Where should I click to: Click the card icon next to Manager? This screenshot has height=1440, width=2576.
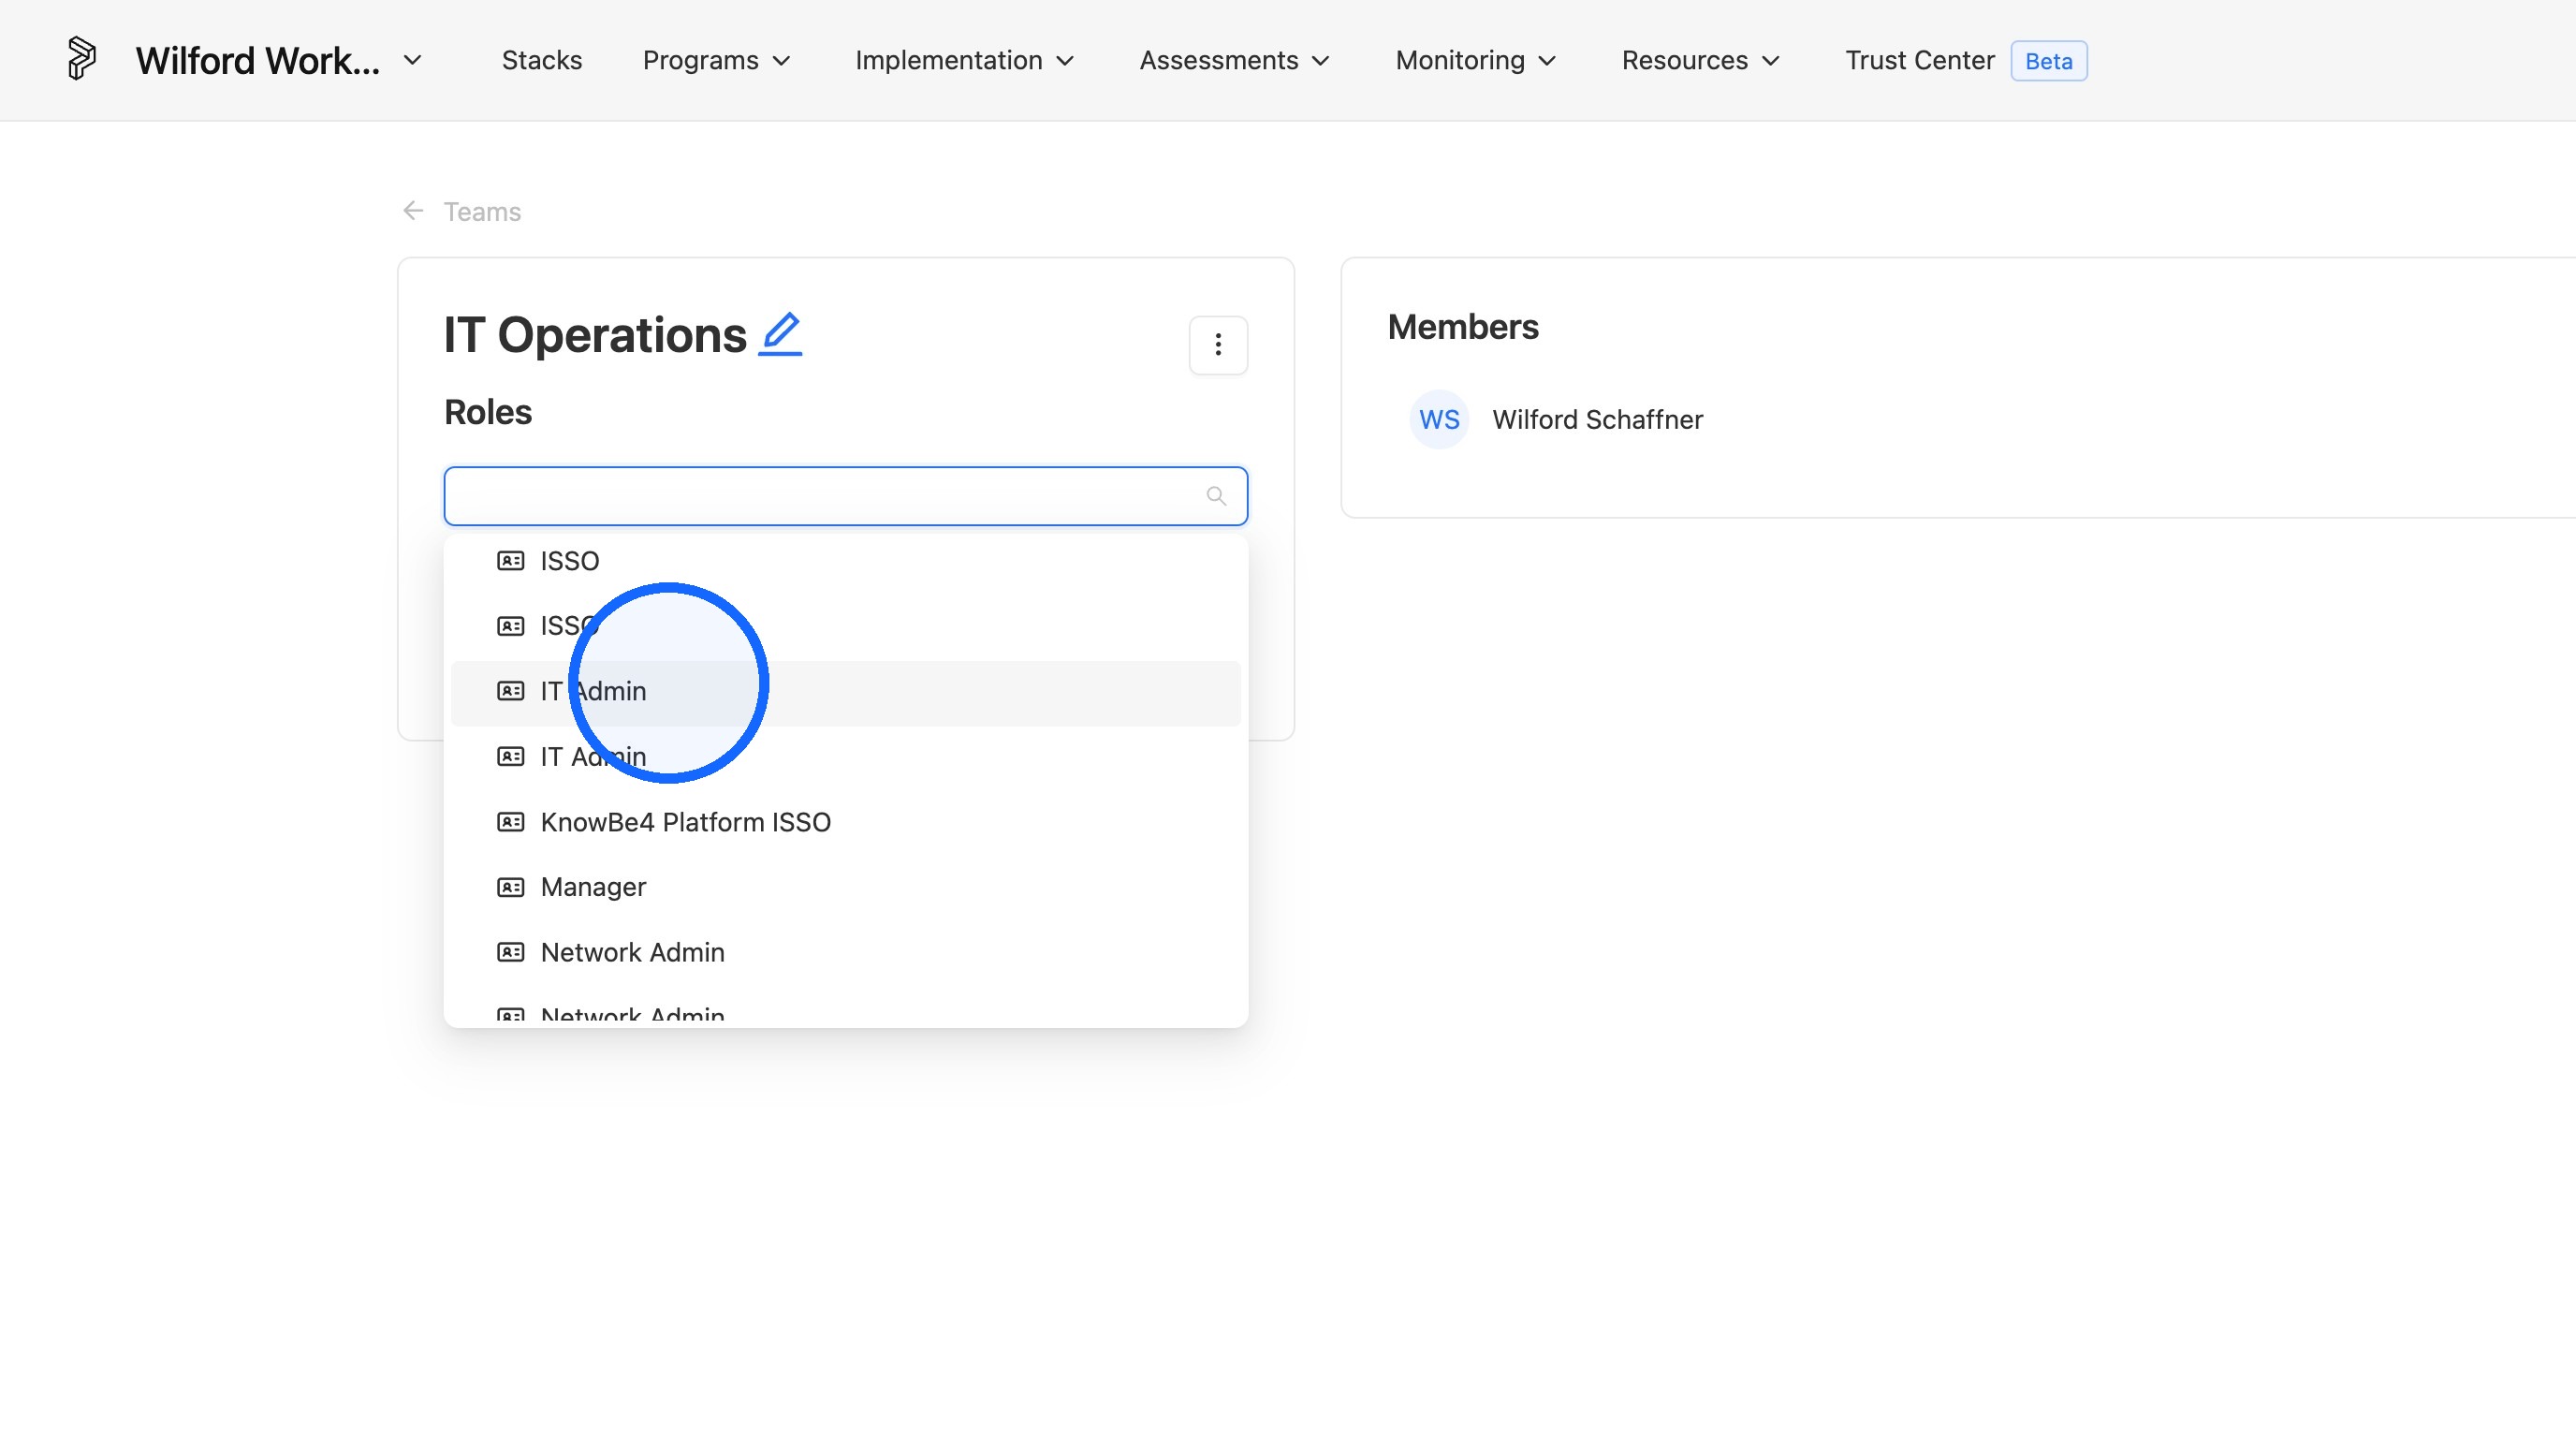click(511, 887)
